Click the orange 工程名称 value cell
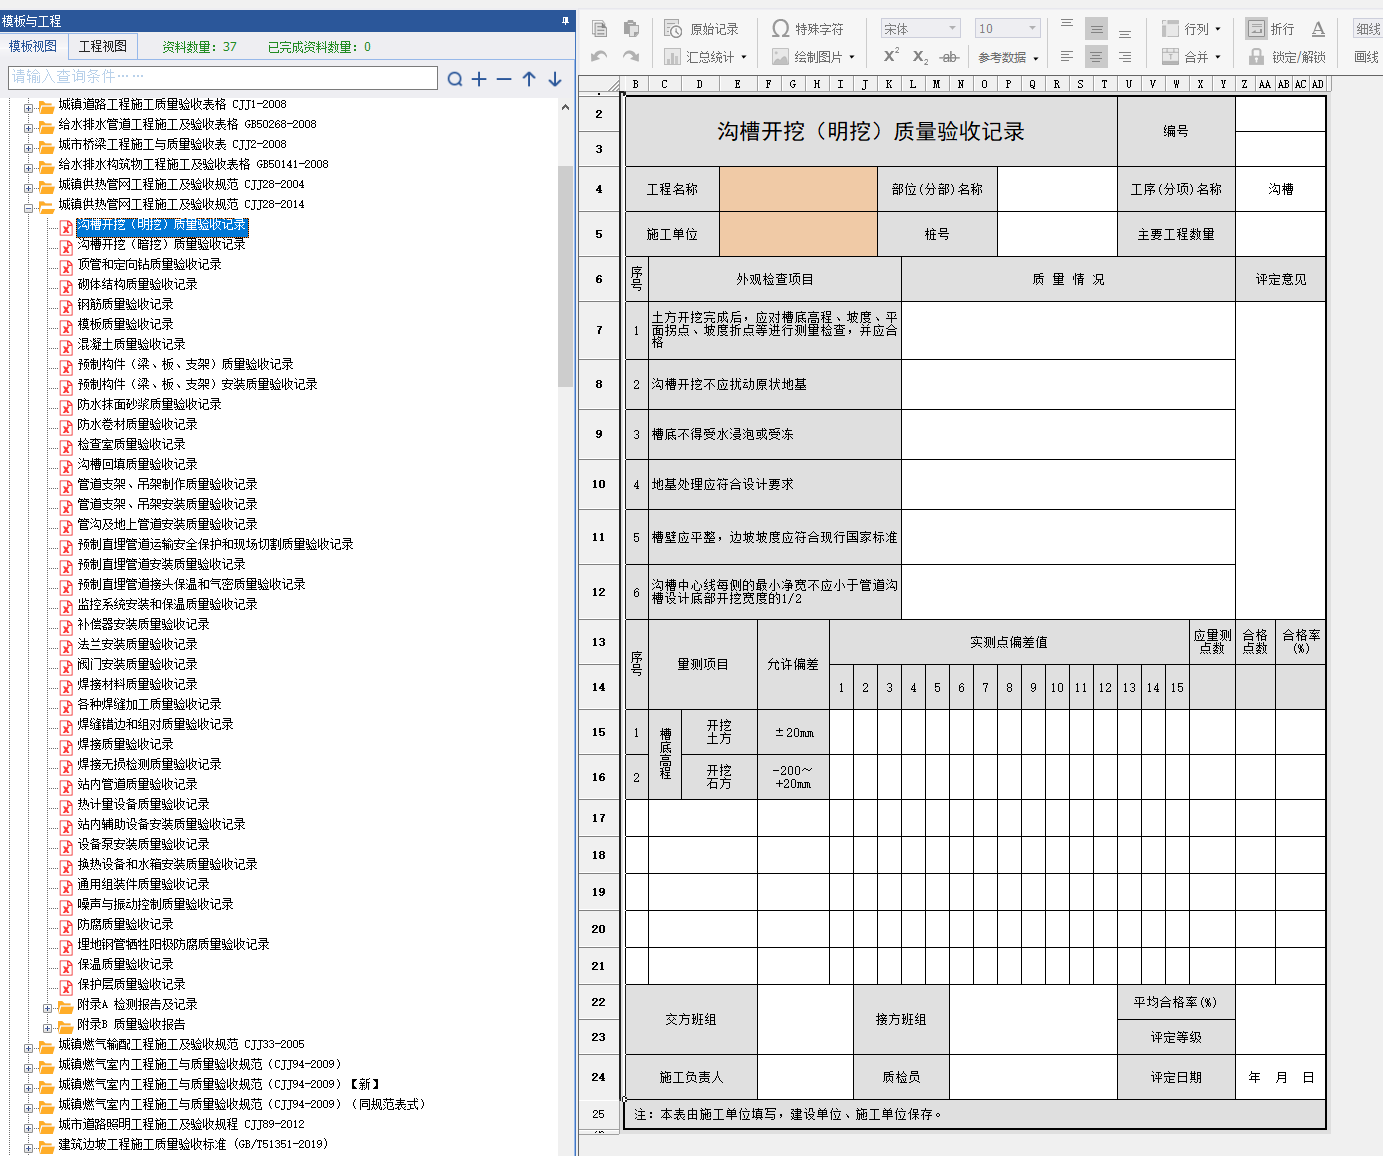Viewport: 1383px width, 1156px height. [x=798, y=189]
